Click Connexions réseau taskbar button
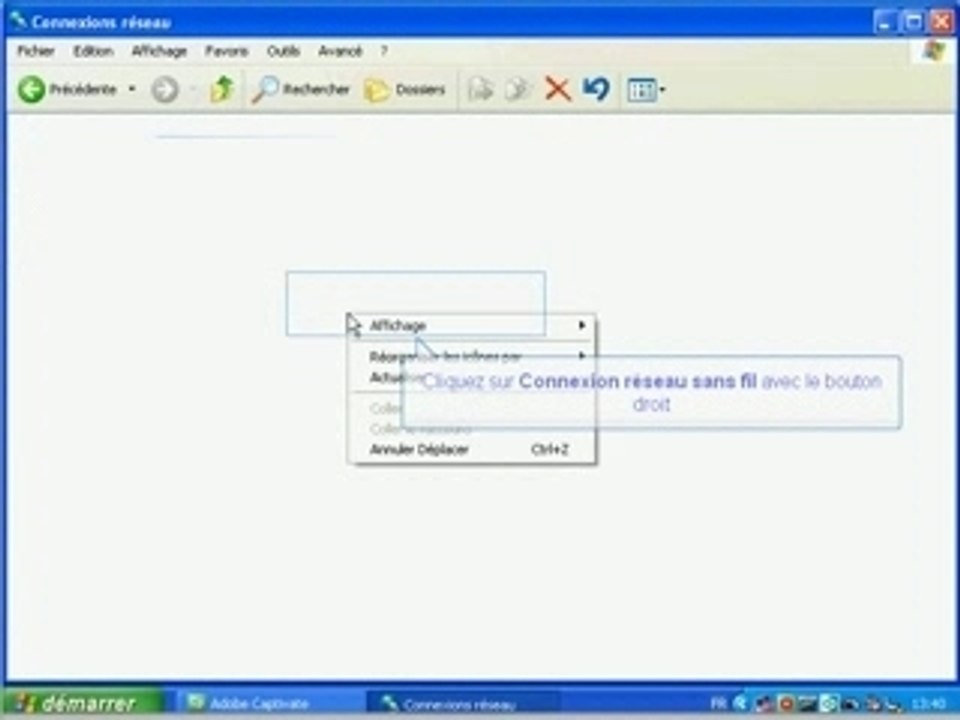 (x=463, y=704)
